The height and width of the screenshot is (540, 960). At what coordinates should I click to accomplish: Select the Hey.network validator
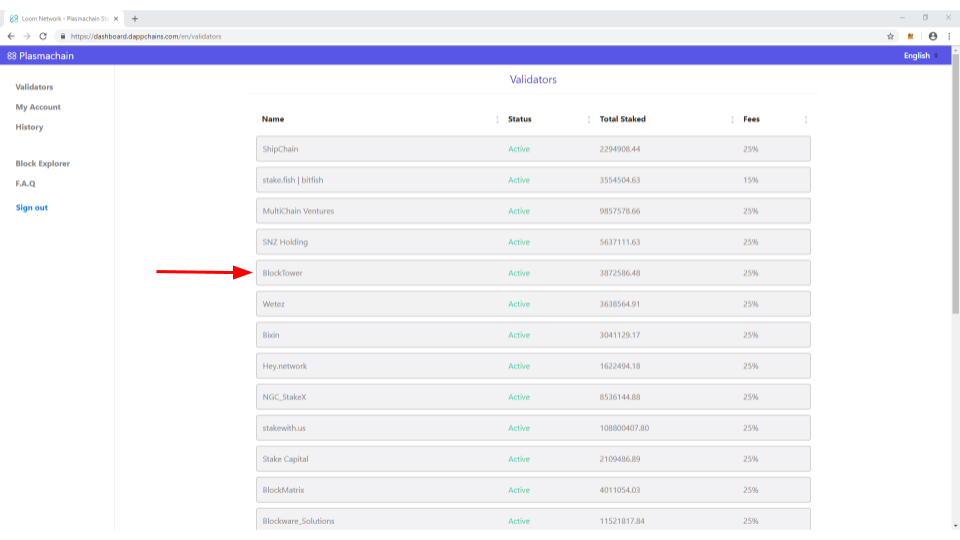pyautogui.click(x=533, y=366)
